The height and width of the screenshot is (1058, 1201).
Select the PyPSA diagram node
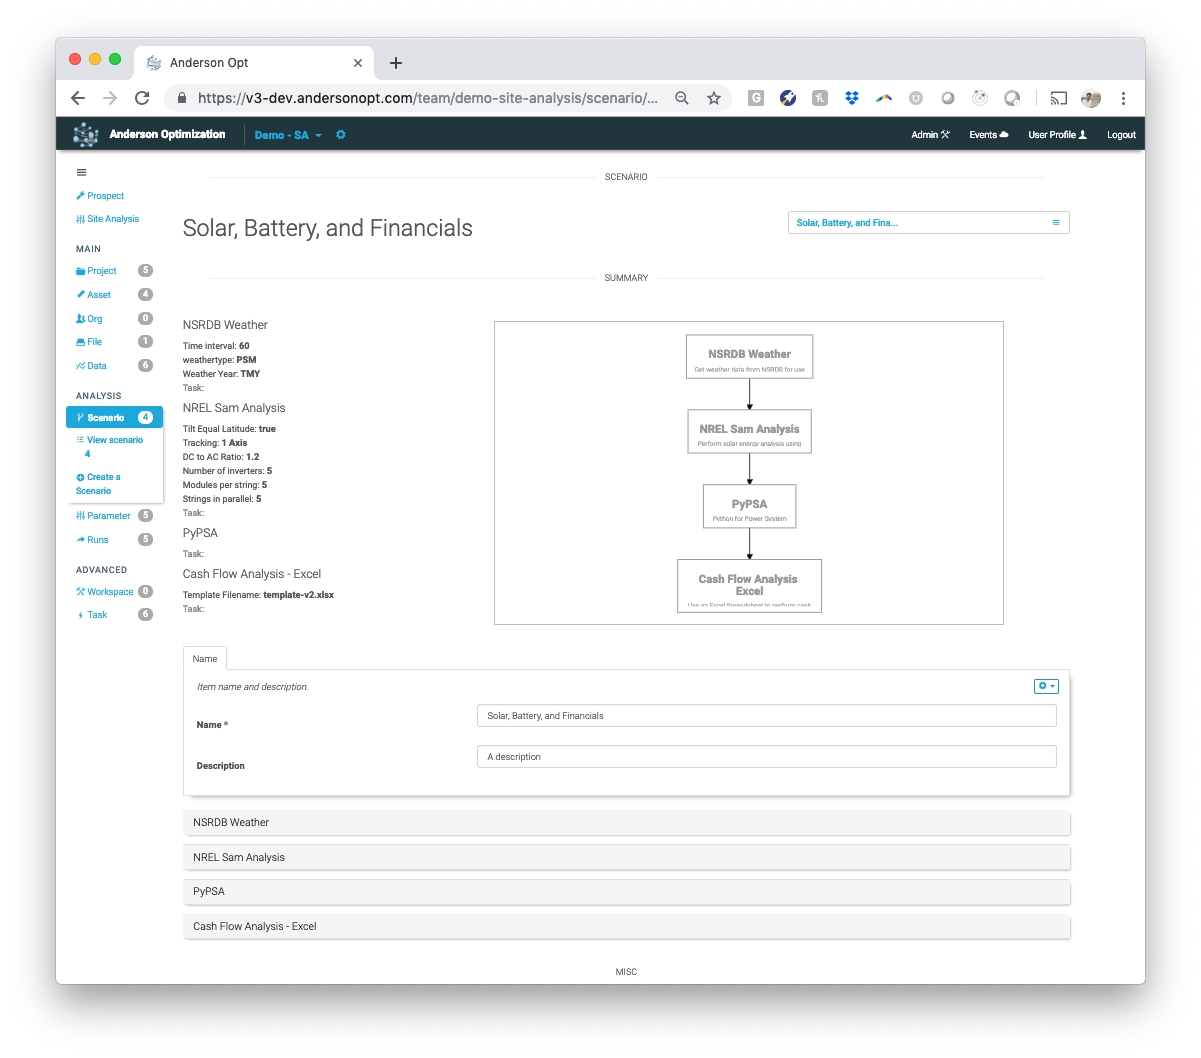click(750, 506)
